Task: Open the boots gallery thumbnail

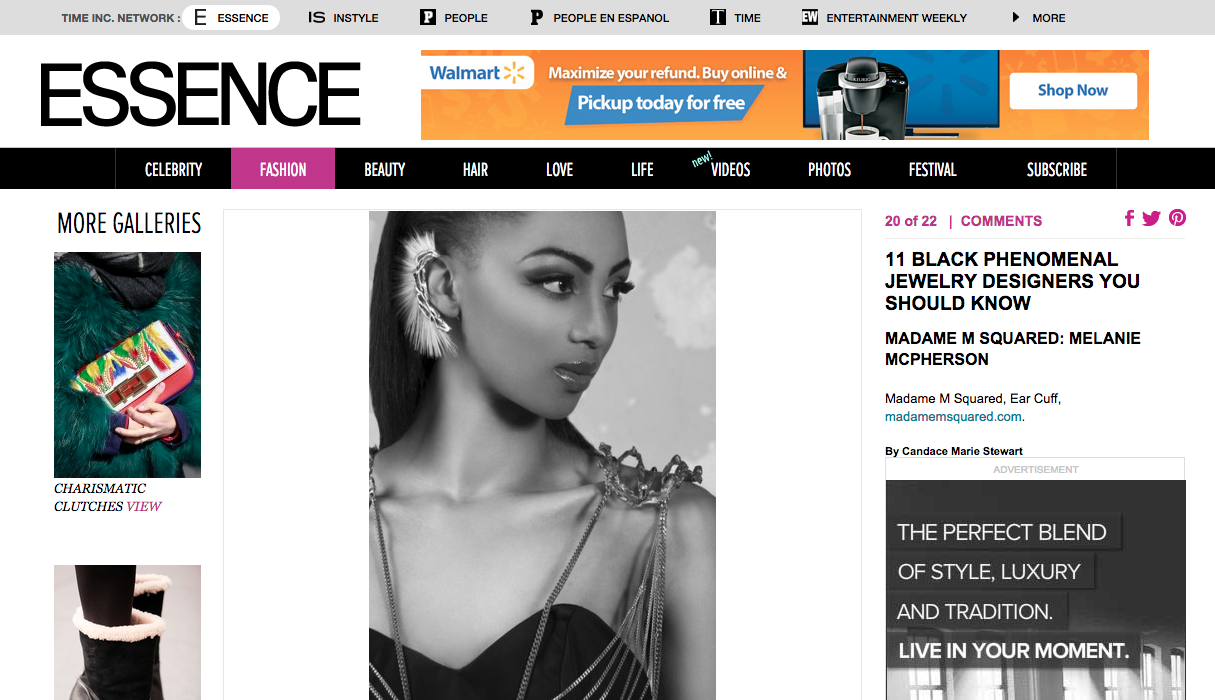Action: click(127, 632)
